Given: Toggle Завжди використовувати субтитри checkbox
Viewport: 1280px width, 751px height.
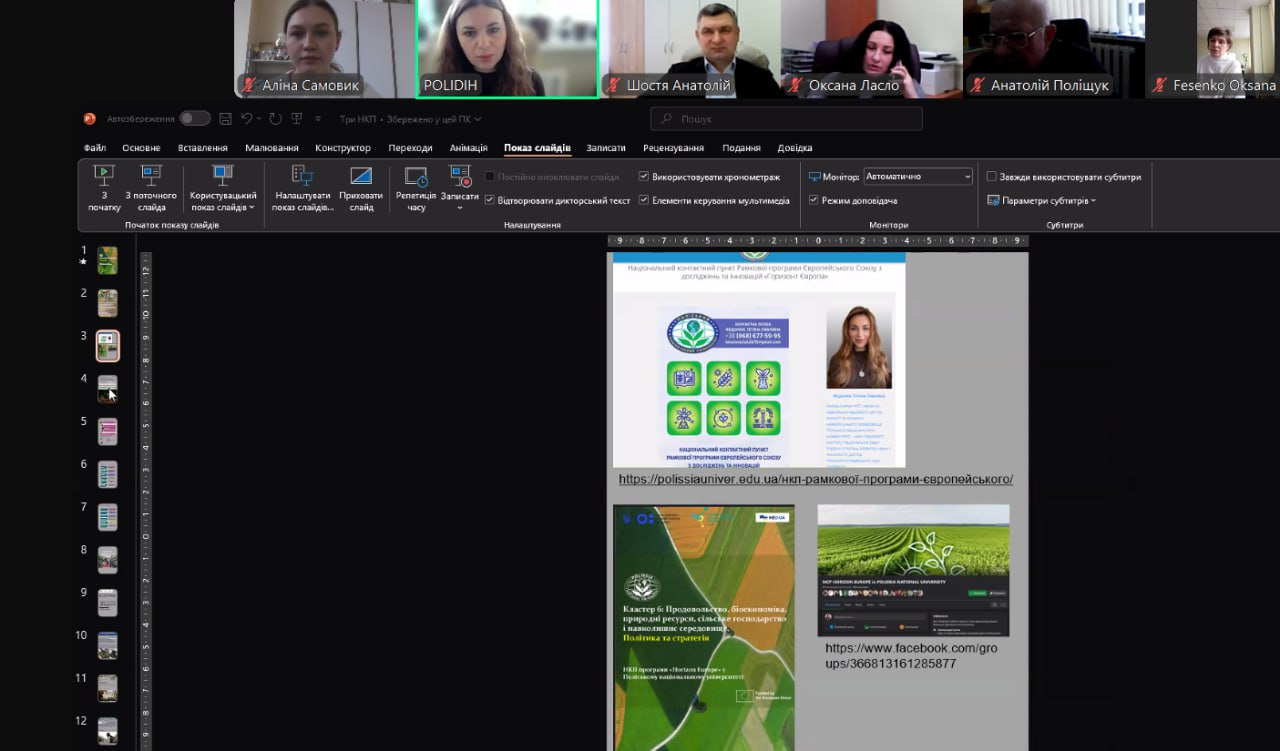Looking at the screenshot, I should click(991, 177).
